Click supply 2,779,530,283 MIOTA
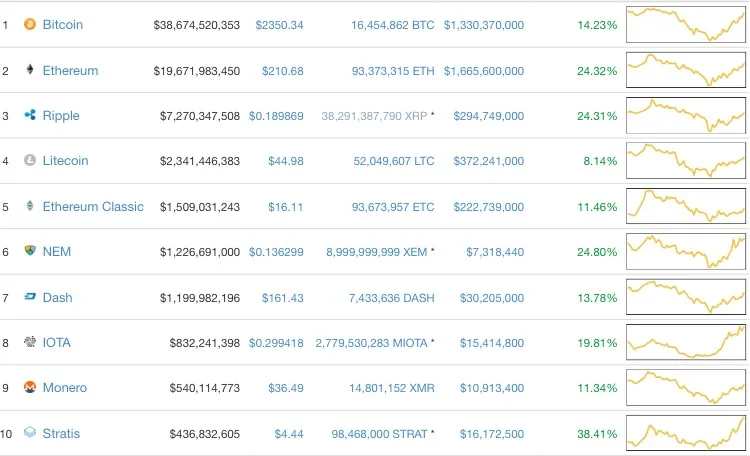 (371, 343)
